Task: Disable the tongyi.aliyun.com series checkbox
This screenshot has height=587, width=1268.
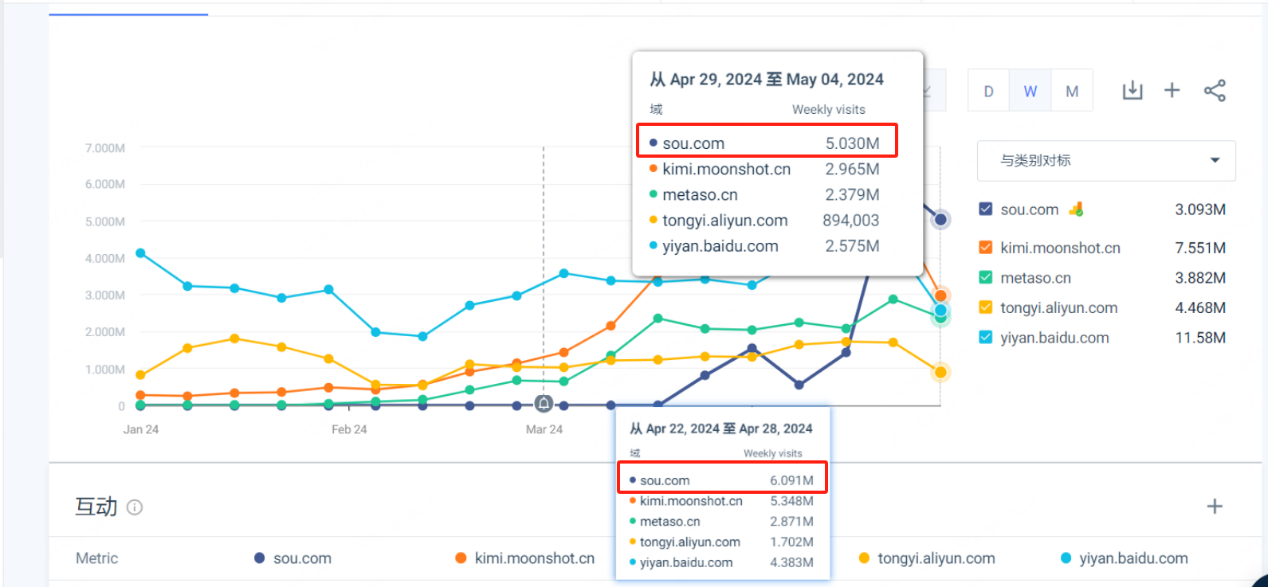Action: pos(986,308)
